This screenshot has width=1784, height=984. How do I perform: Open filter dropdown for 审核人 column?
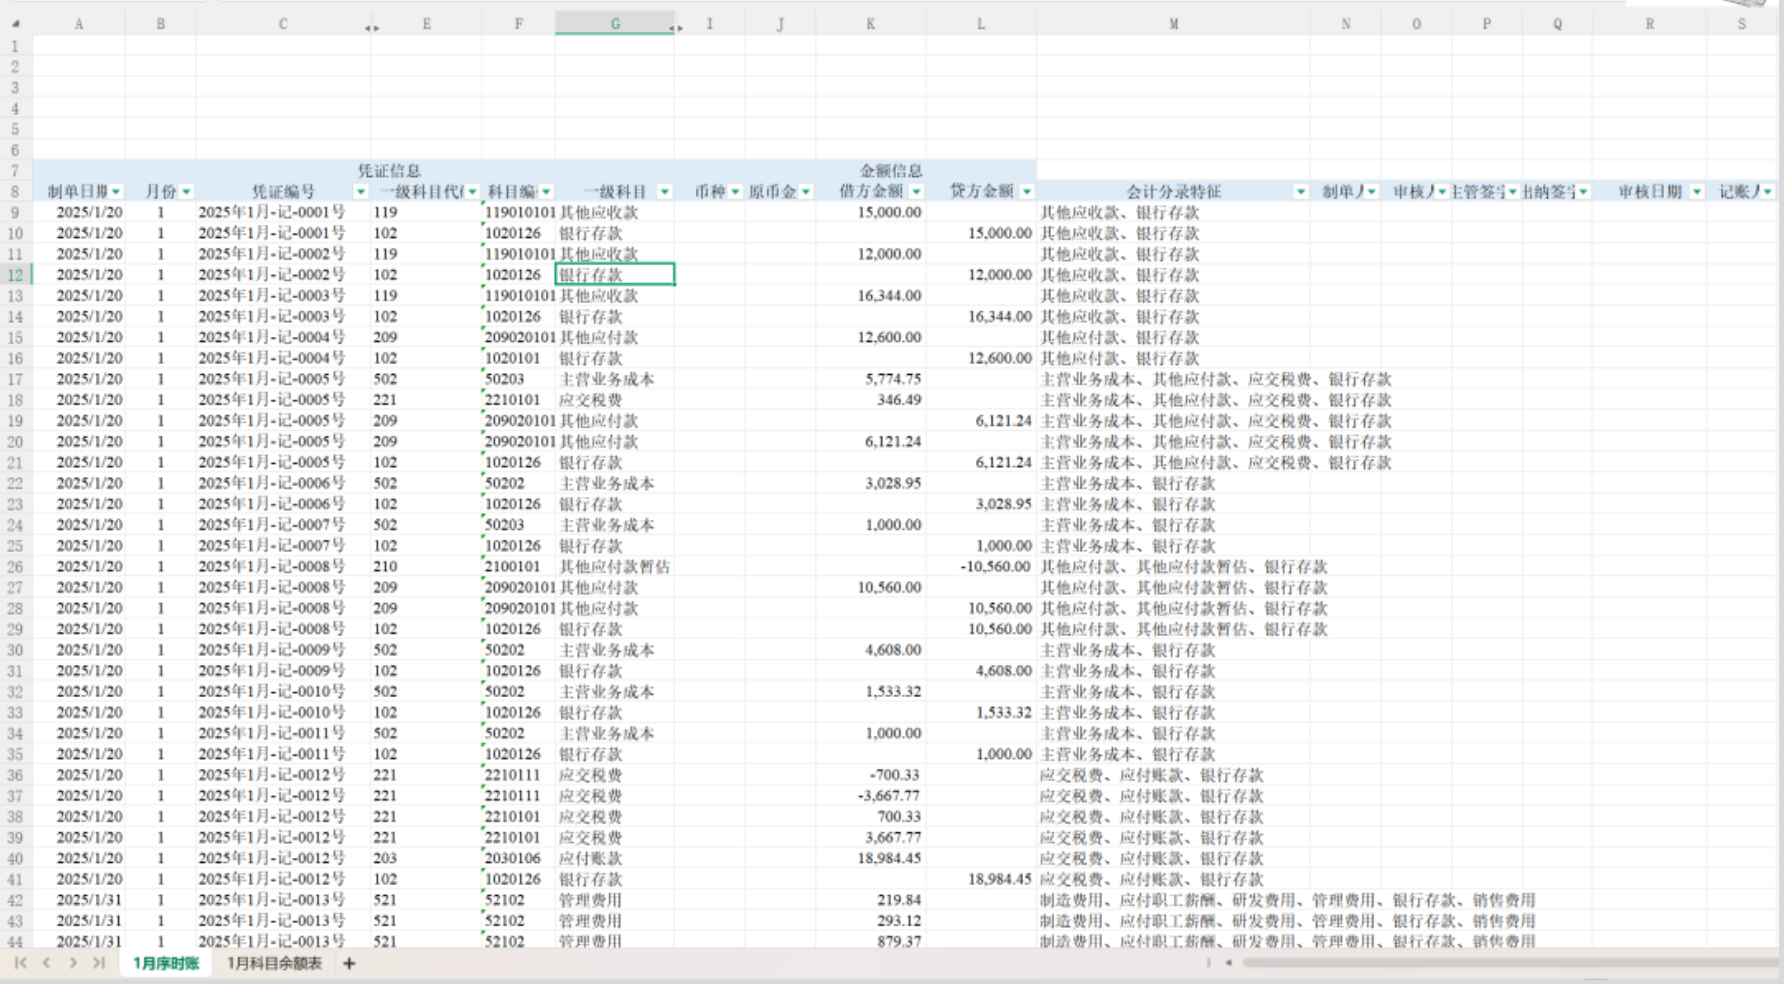coord(1442,192)
